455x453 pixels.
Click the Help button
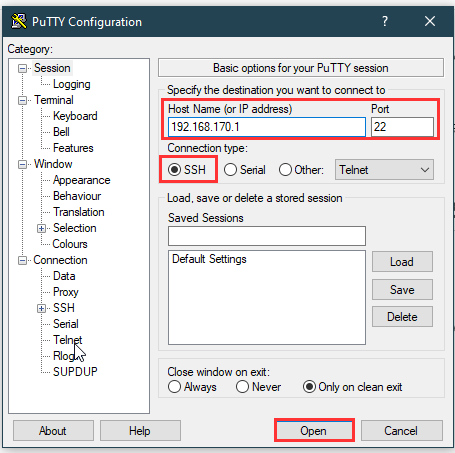click(x=140, y=431)
